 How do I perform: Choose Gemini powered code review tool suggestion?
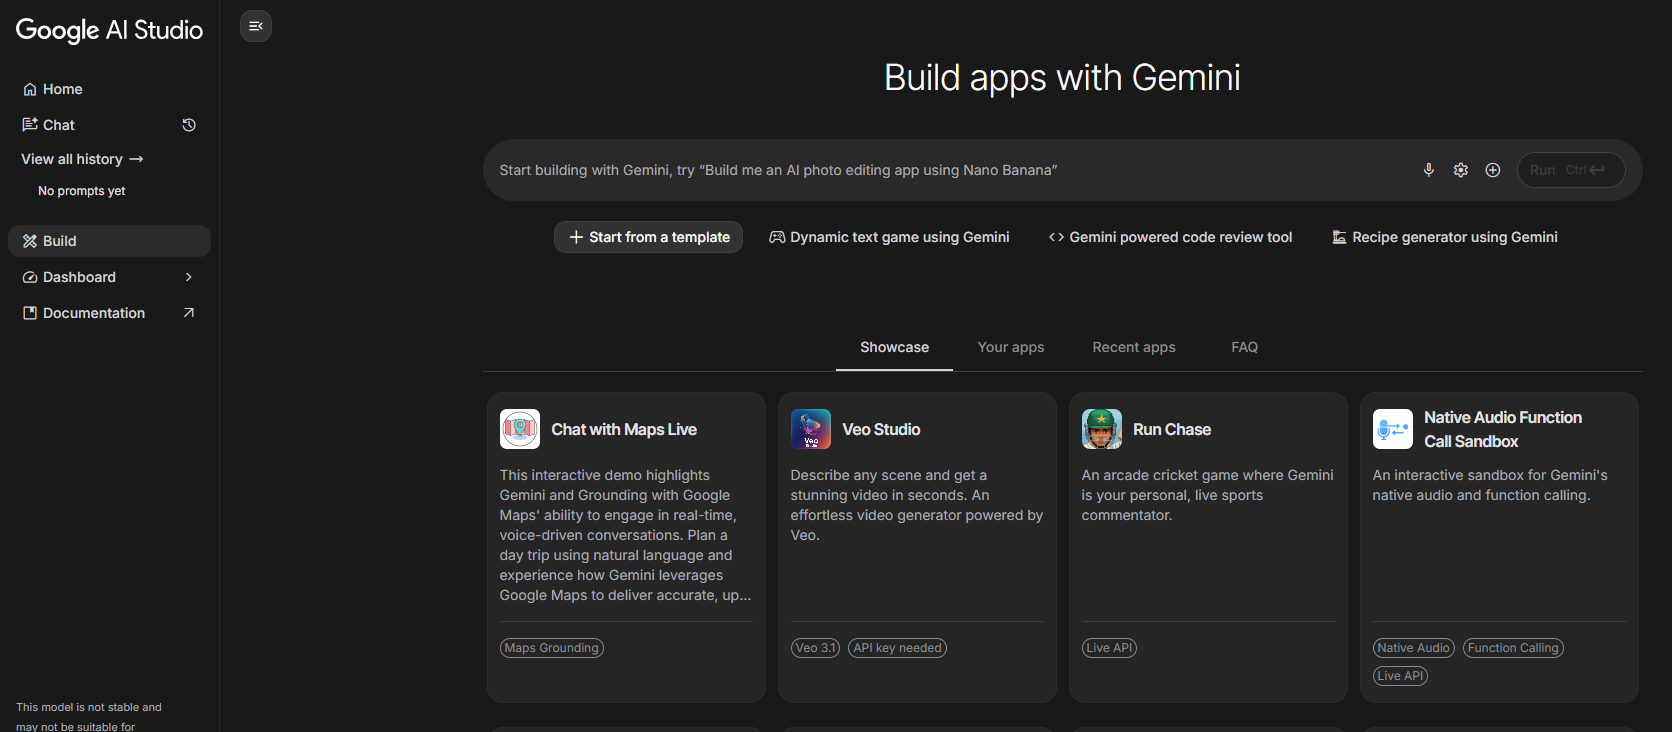tap(1170, 237)
